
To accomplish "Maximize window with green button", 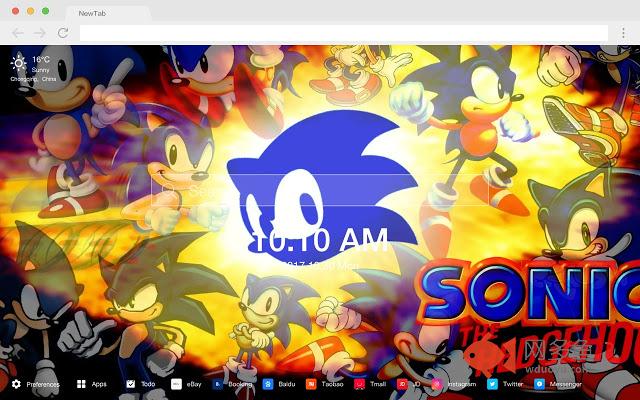I will click(x=46, y=11).
